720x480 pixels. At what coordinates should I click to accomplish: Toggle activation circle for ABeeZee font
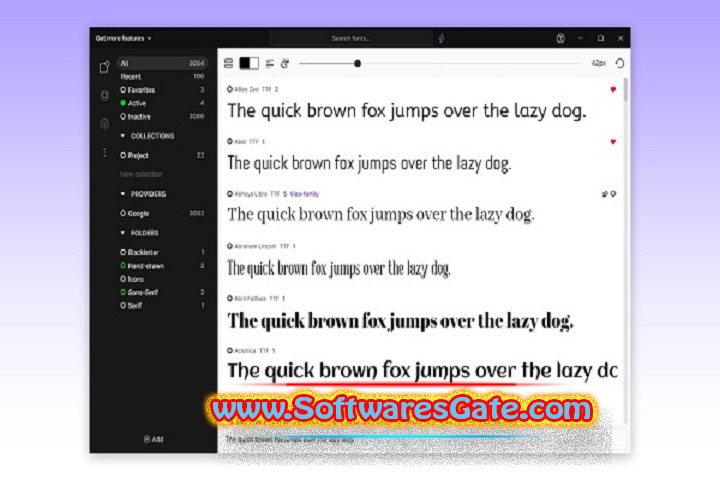point(230,89)
